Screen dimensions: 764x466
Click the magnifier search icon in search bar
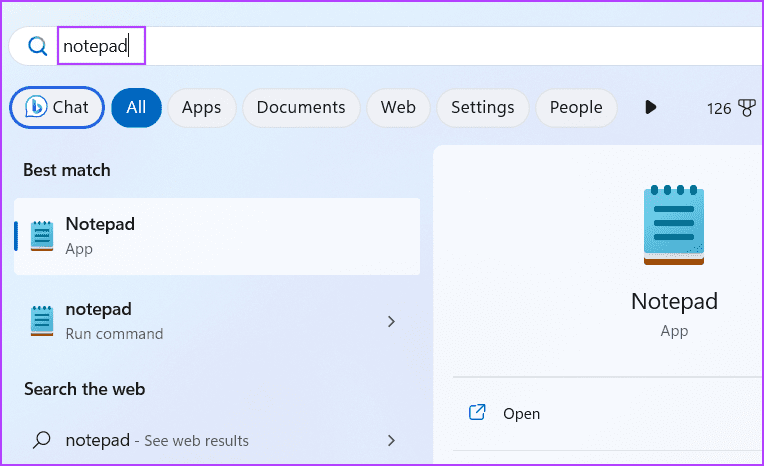[38, 46]
